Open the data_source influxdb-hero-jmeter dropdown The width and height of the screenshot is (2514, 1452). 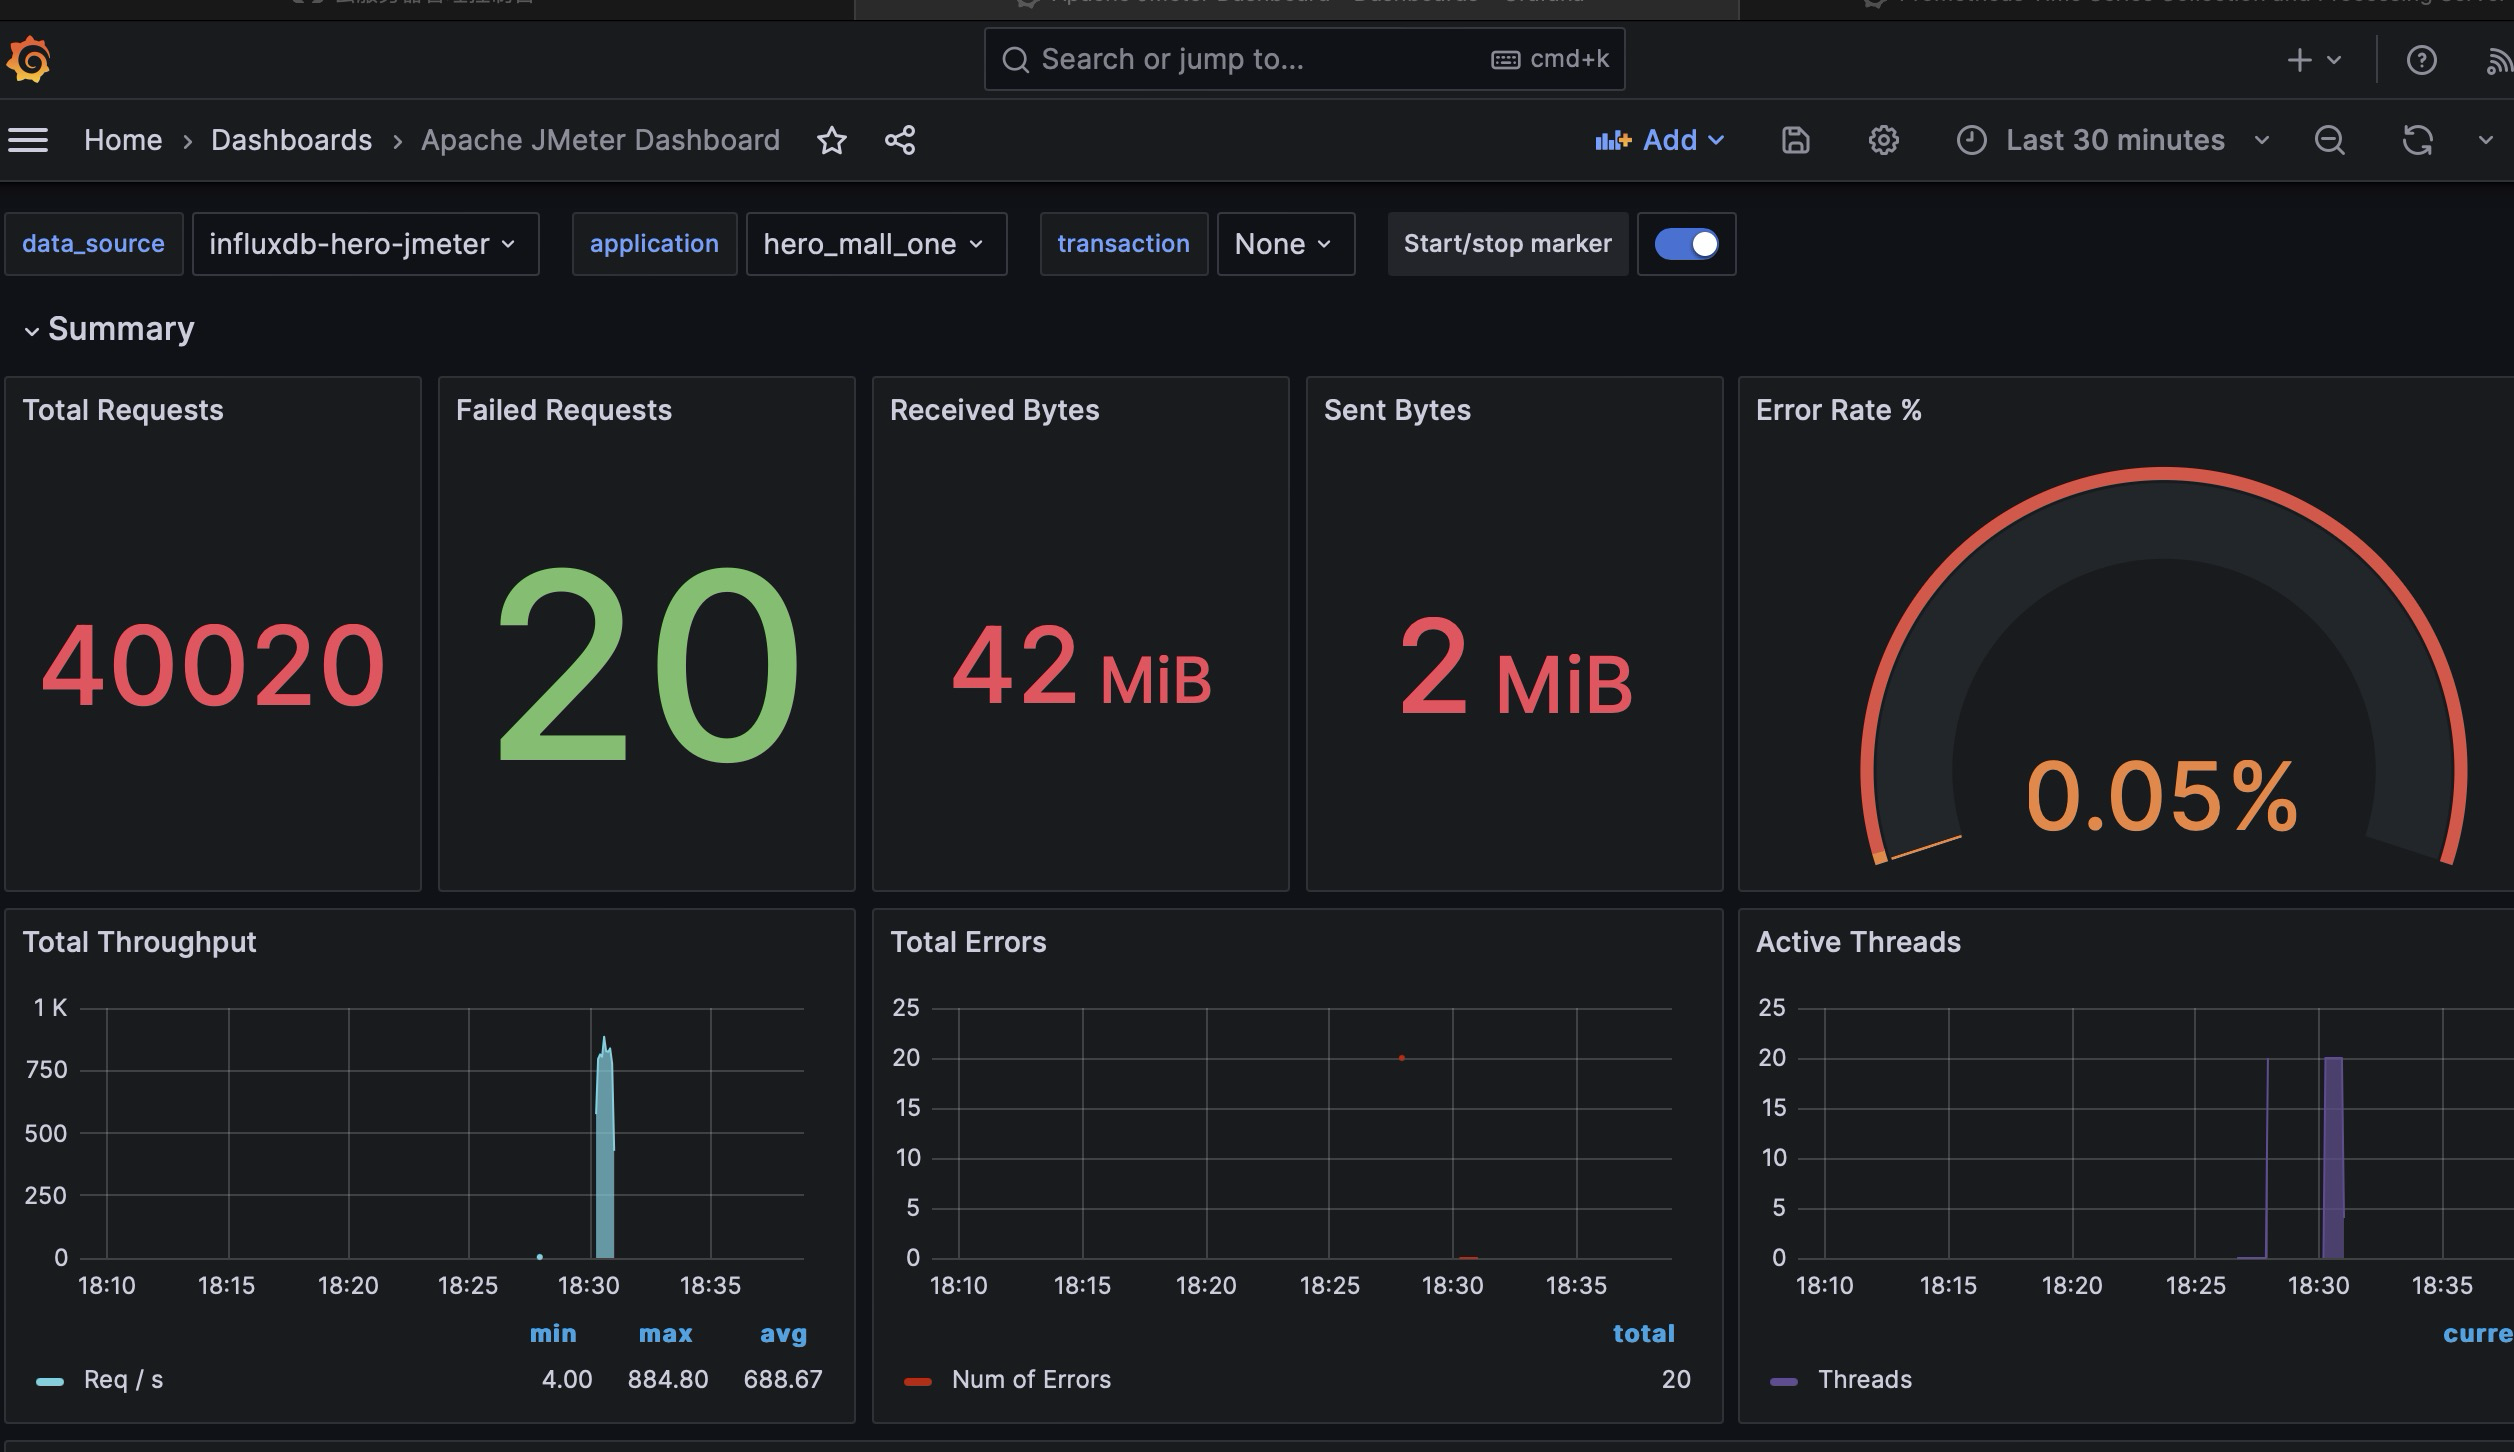(365, 244)
